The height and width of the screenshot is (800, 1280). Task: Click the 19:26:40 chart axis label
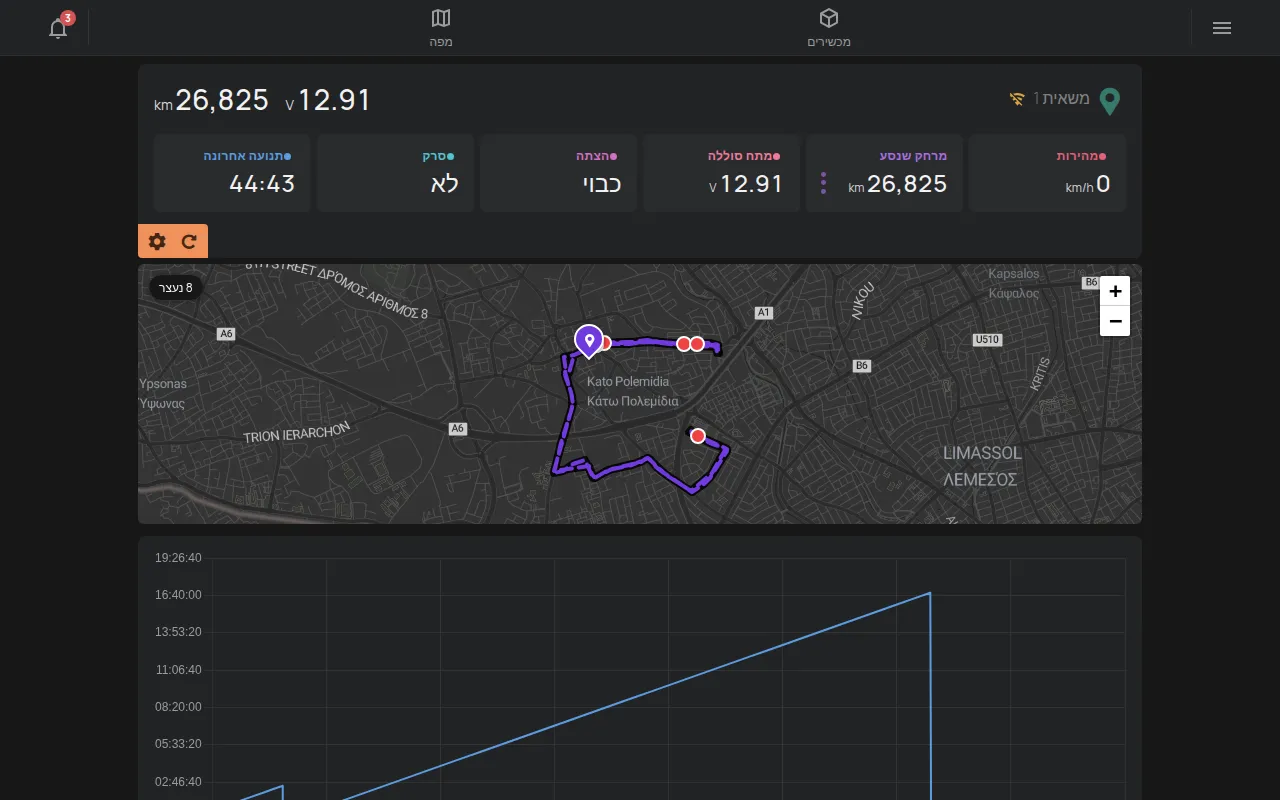click(178, 558)
